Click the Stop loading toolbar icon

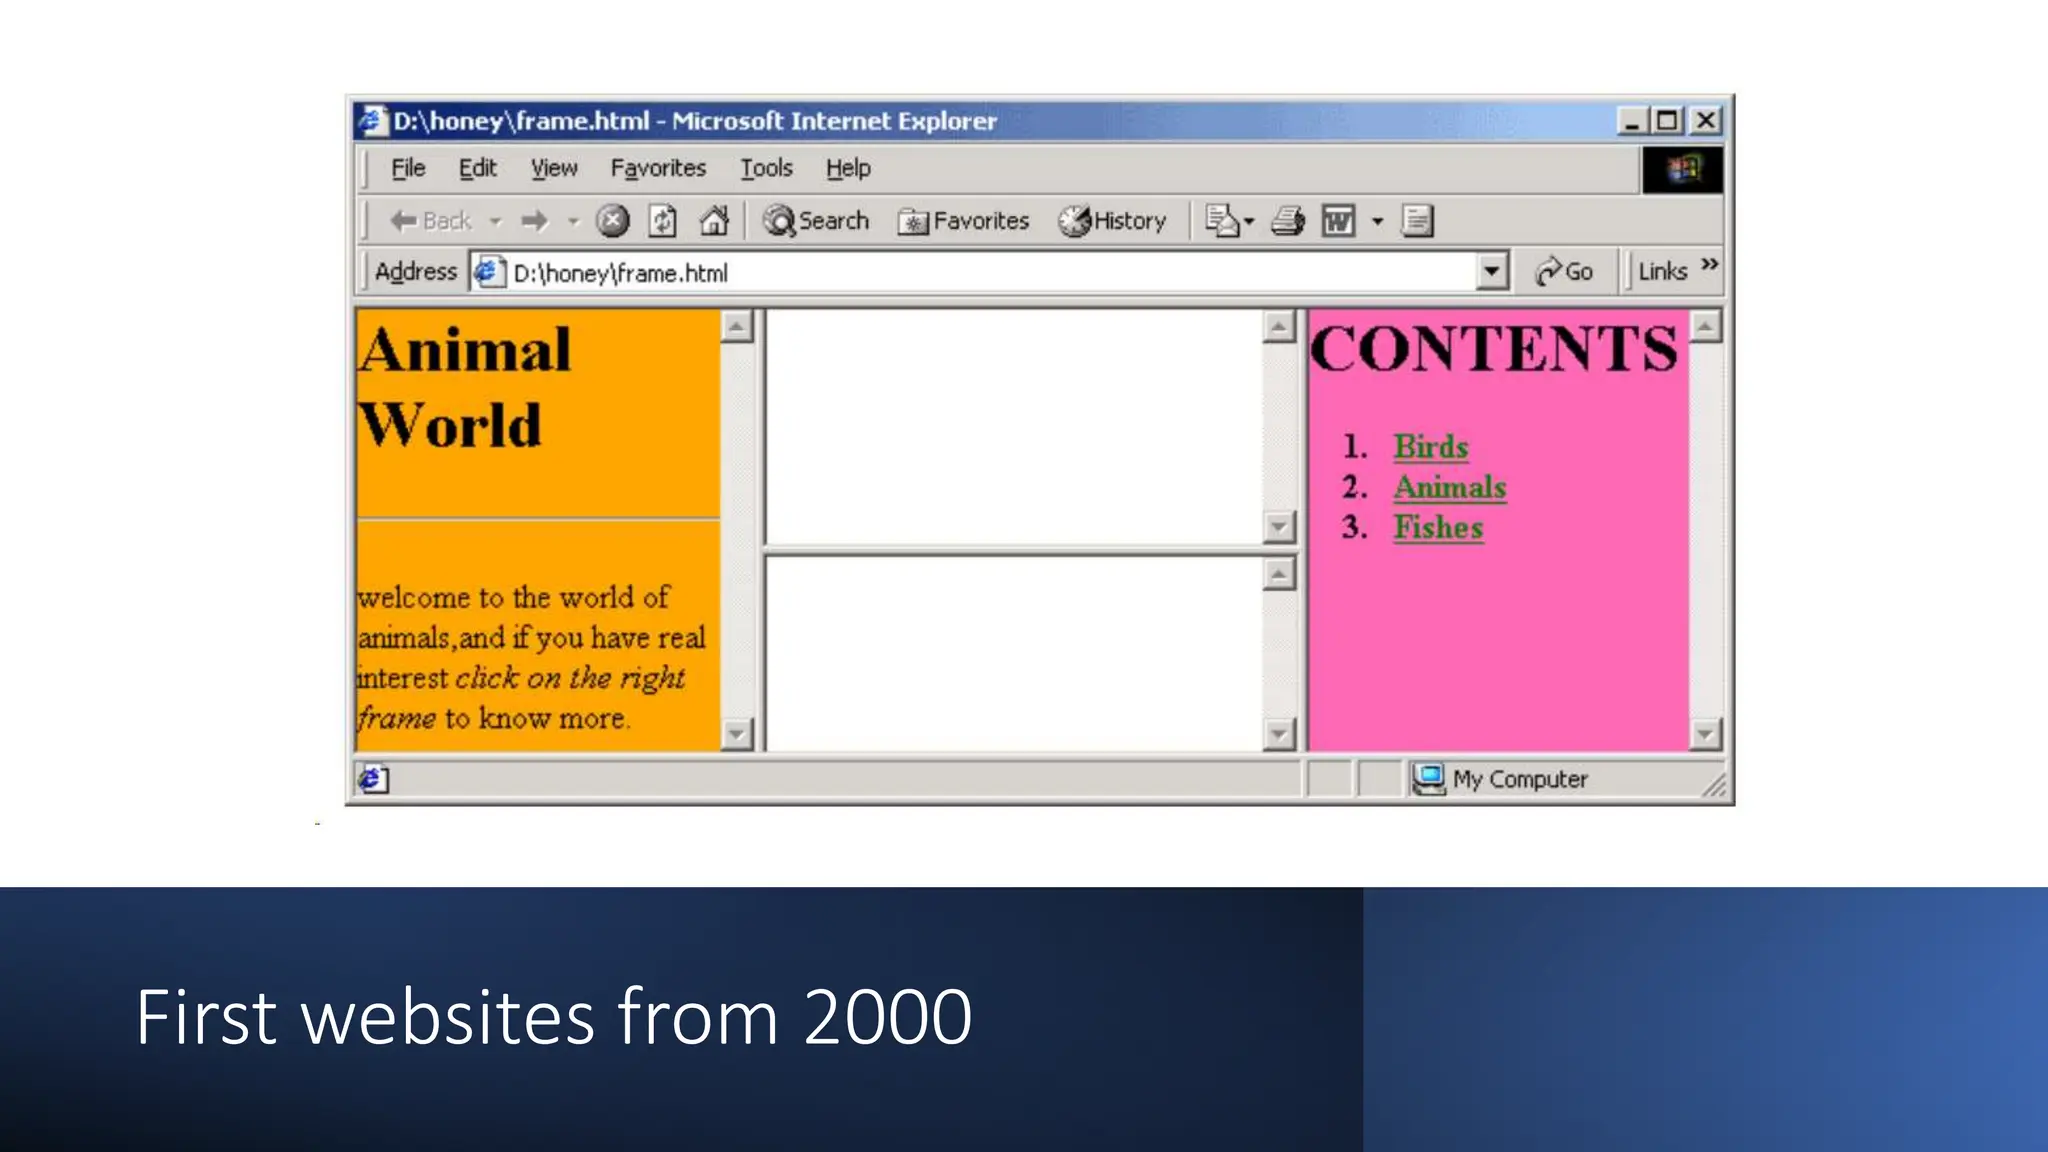point(613,221)
